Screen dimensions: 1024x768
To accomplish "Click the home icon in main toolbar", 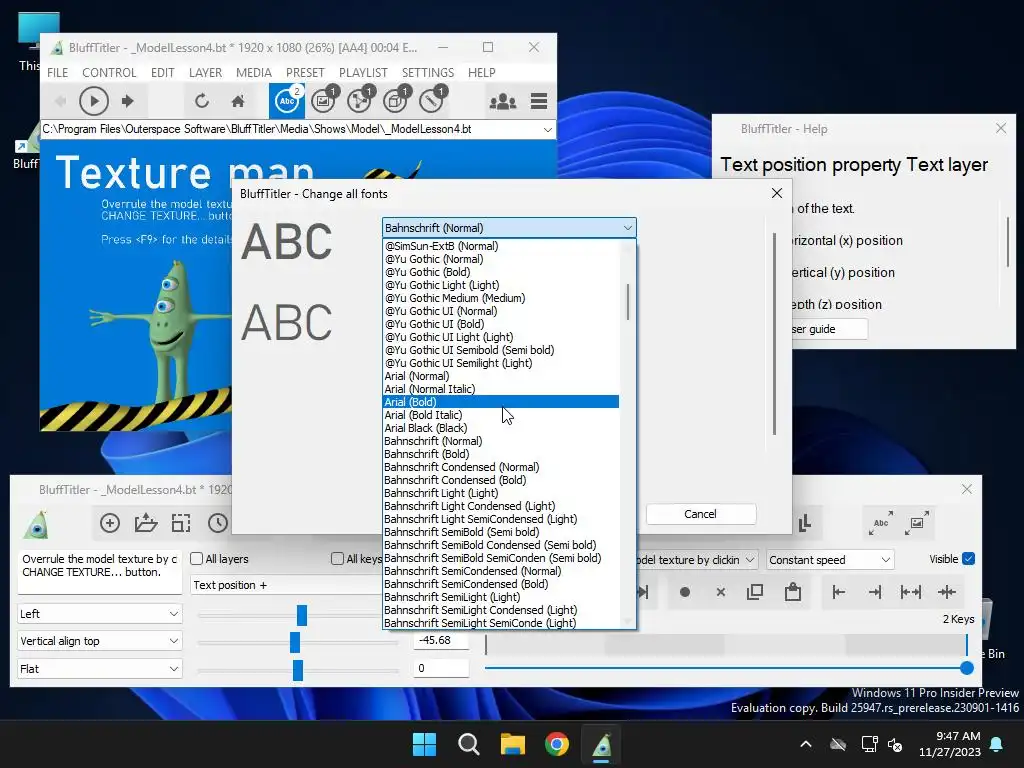I will 238,101.
